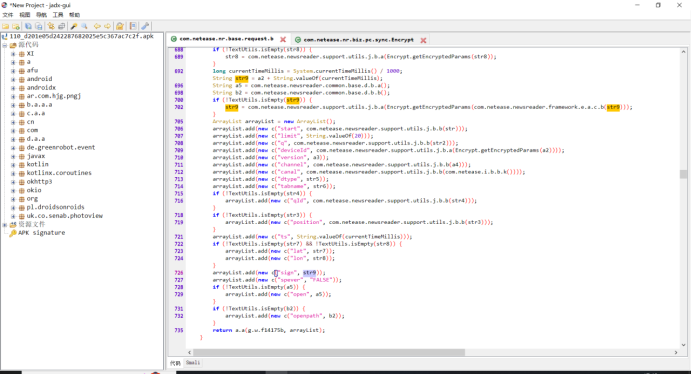Select the b.a.a.a package
Image resolution: width=692 pixels, height=374 pixels.
[x=39, y=105]
